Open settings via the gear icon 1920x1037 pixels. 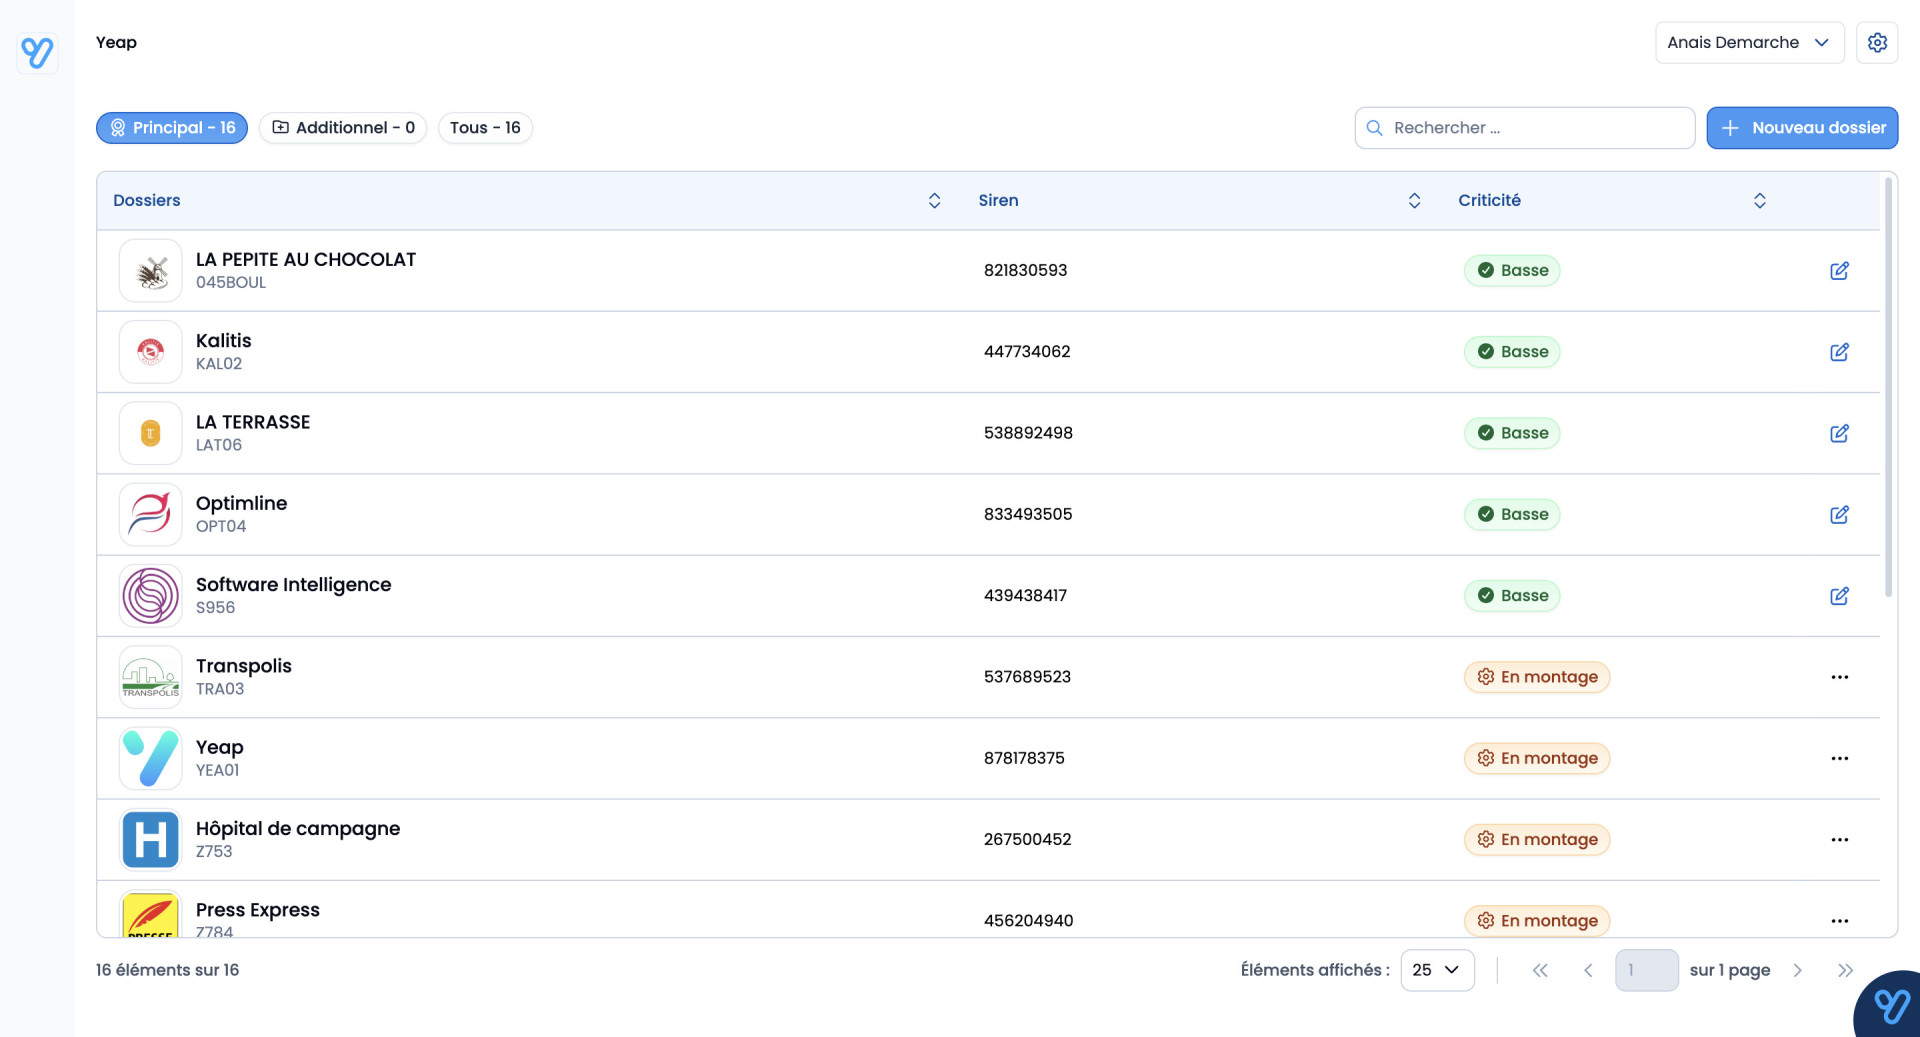(x=1877, y=43)
